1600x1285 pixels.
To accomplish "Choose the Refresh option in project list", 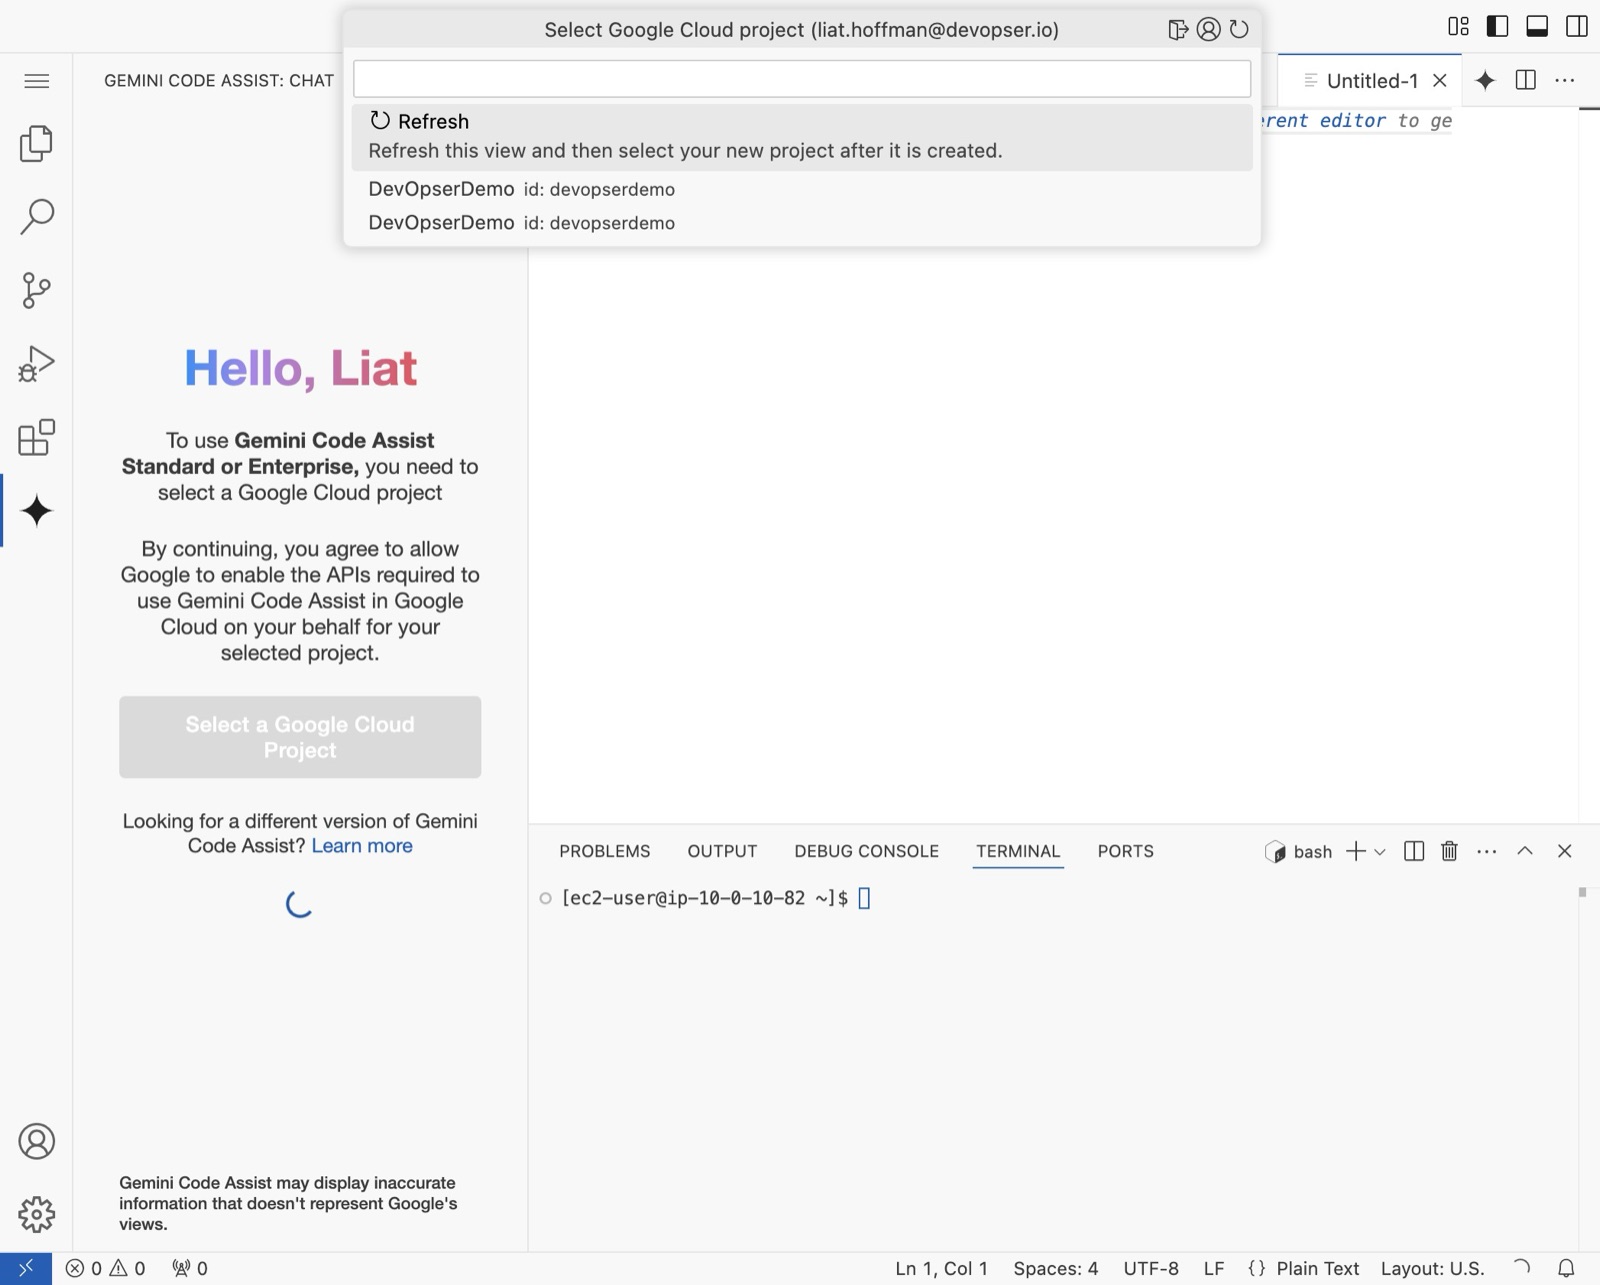I will pos(802,136).
